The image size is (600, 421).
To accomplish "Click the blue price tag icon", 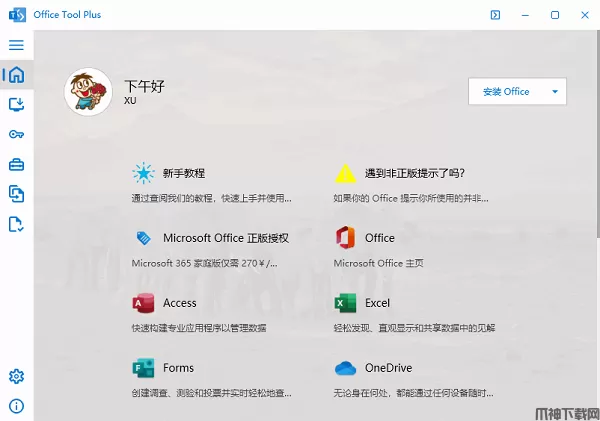I will coord(143,238).
